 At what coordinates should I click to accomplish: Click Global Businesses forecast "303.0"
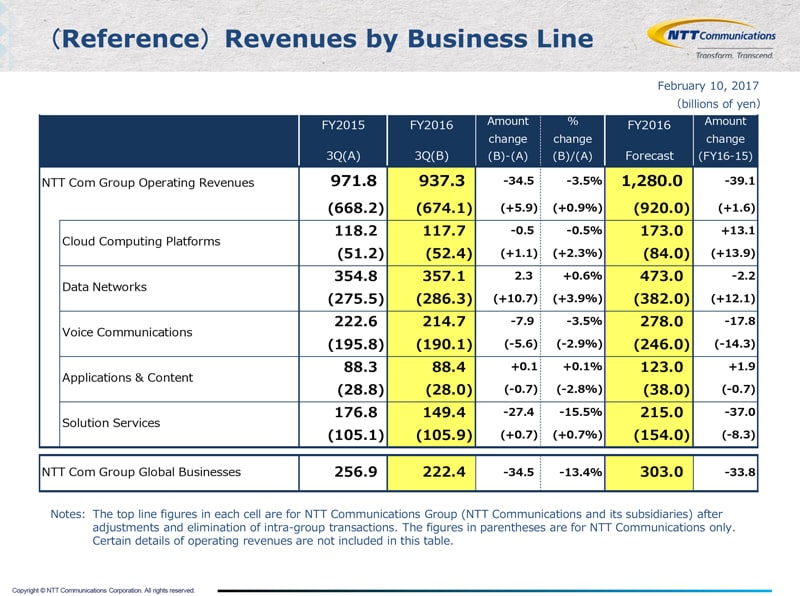[x=662, y=472]
